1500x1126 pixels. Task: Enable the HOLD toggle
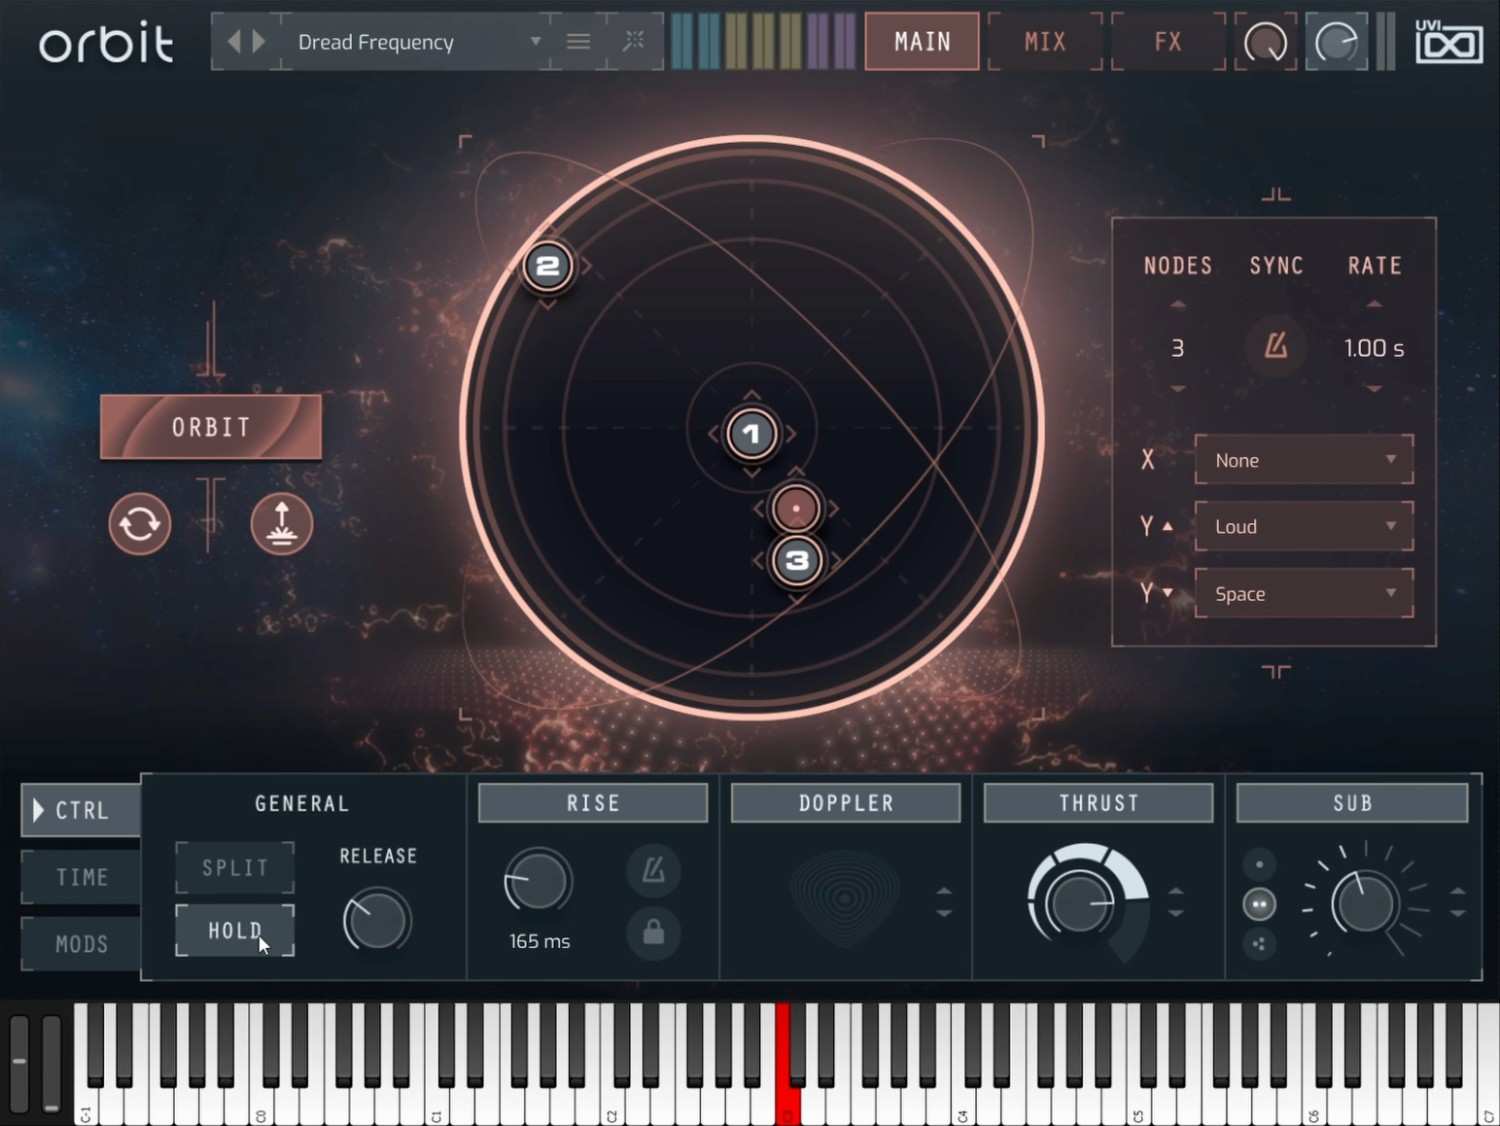tap(235, 931)
